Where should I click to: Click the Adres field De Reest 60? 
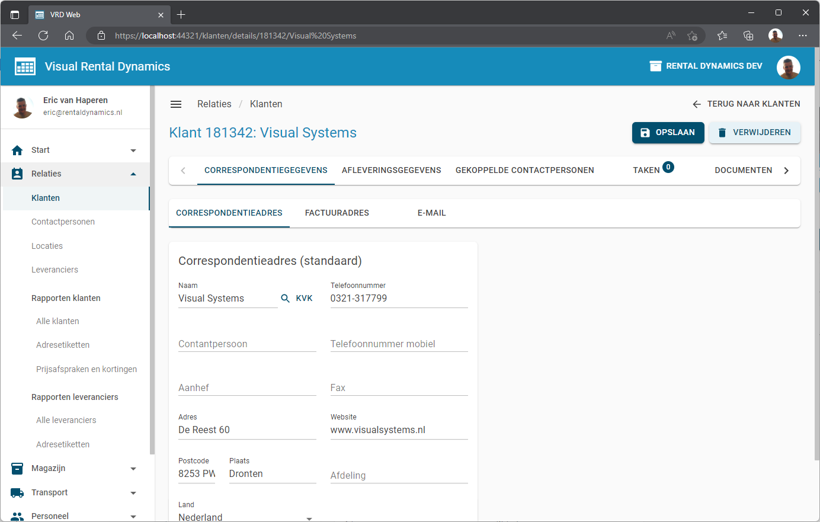[x=247, y=430]
